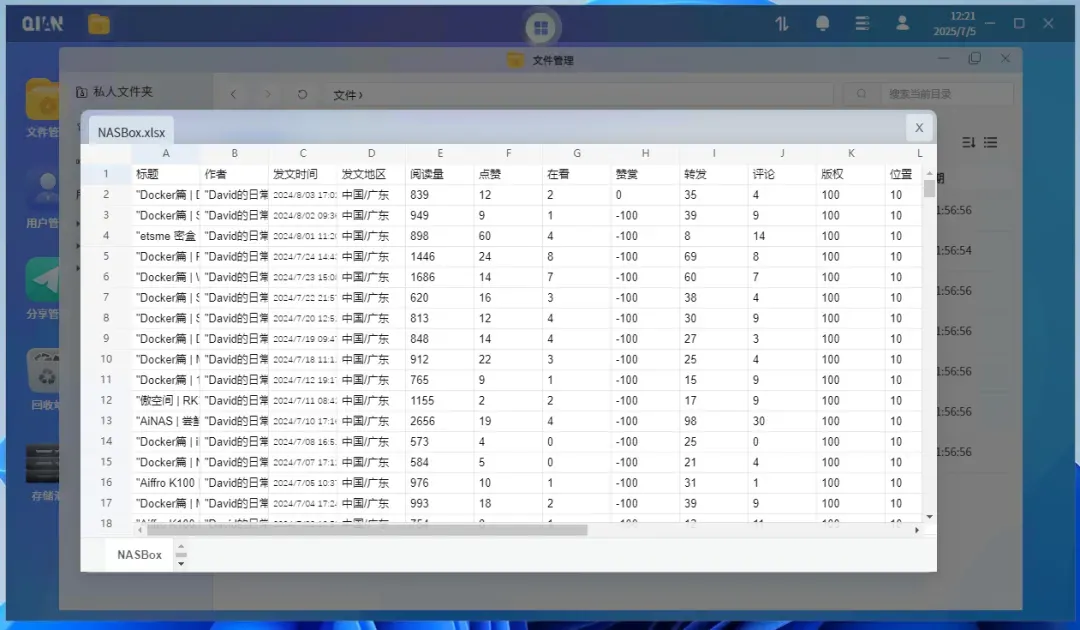
Task: Click the 版权 header cell
Action: 851,174
